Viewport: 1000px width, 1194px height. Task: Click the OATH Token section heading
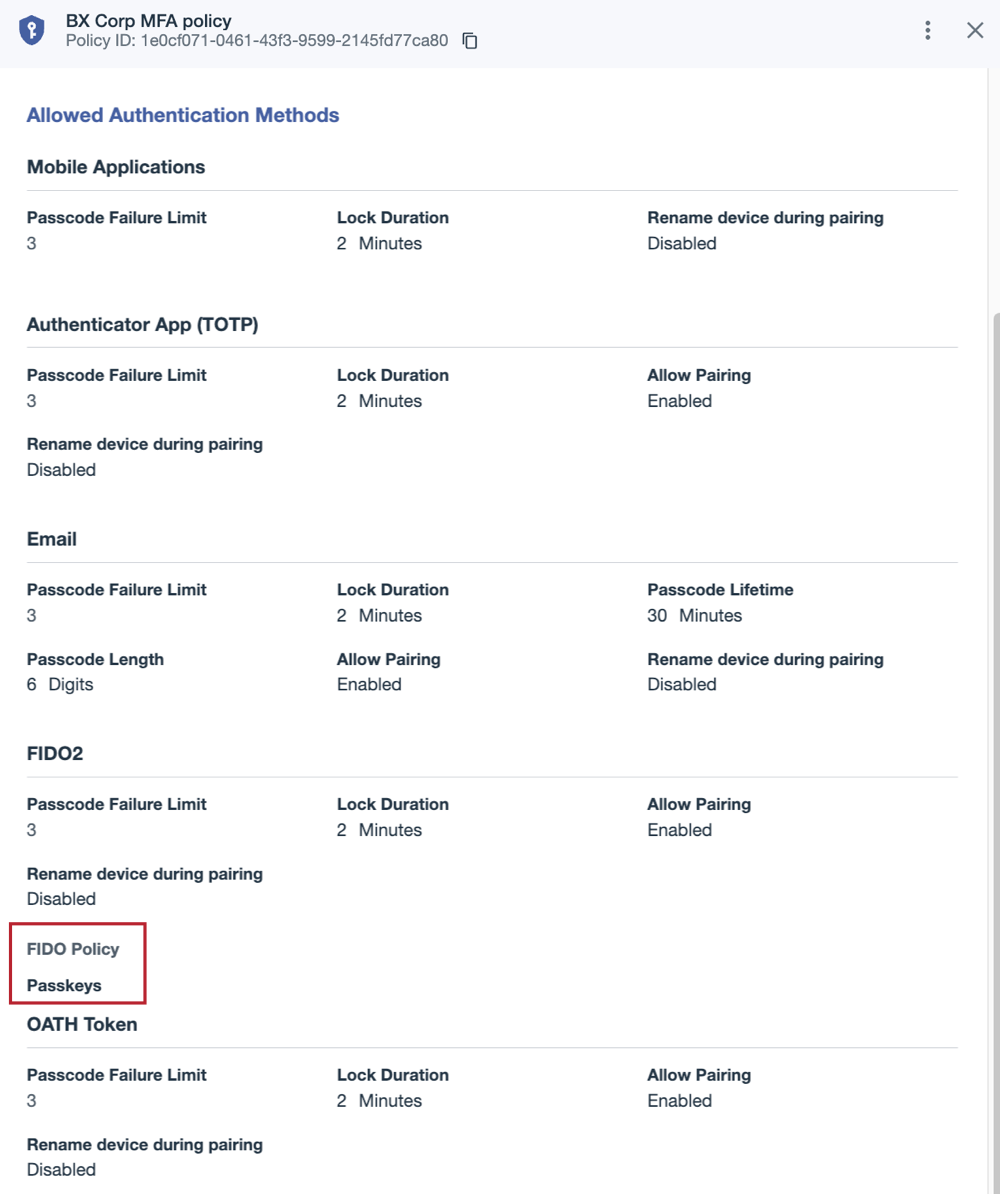[x=82, y=1024]
